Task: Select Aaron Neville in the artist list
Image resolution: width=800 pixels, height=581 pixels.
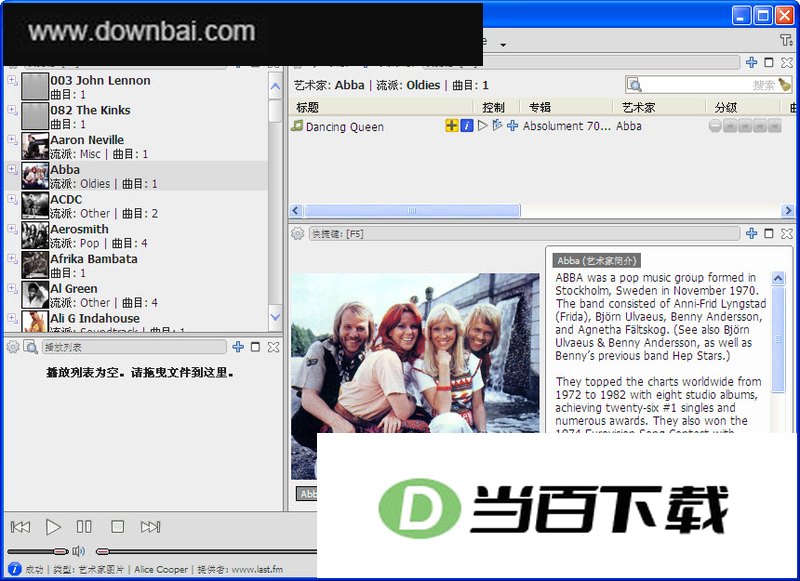Action: (137, 146)
